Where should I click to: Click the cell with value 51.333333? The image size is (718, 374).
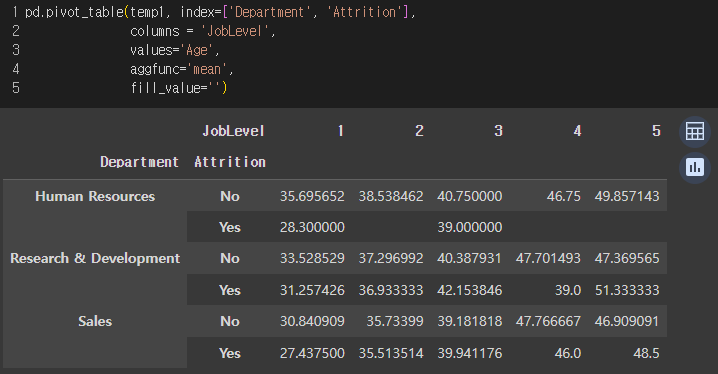tap(627, 290)
